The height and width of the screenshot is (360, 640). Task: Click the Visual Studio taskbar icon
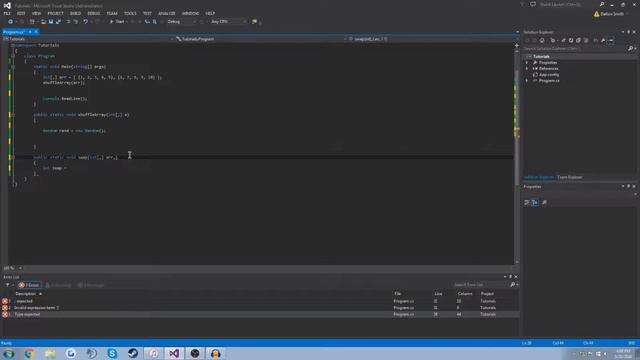174,353
